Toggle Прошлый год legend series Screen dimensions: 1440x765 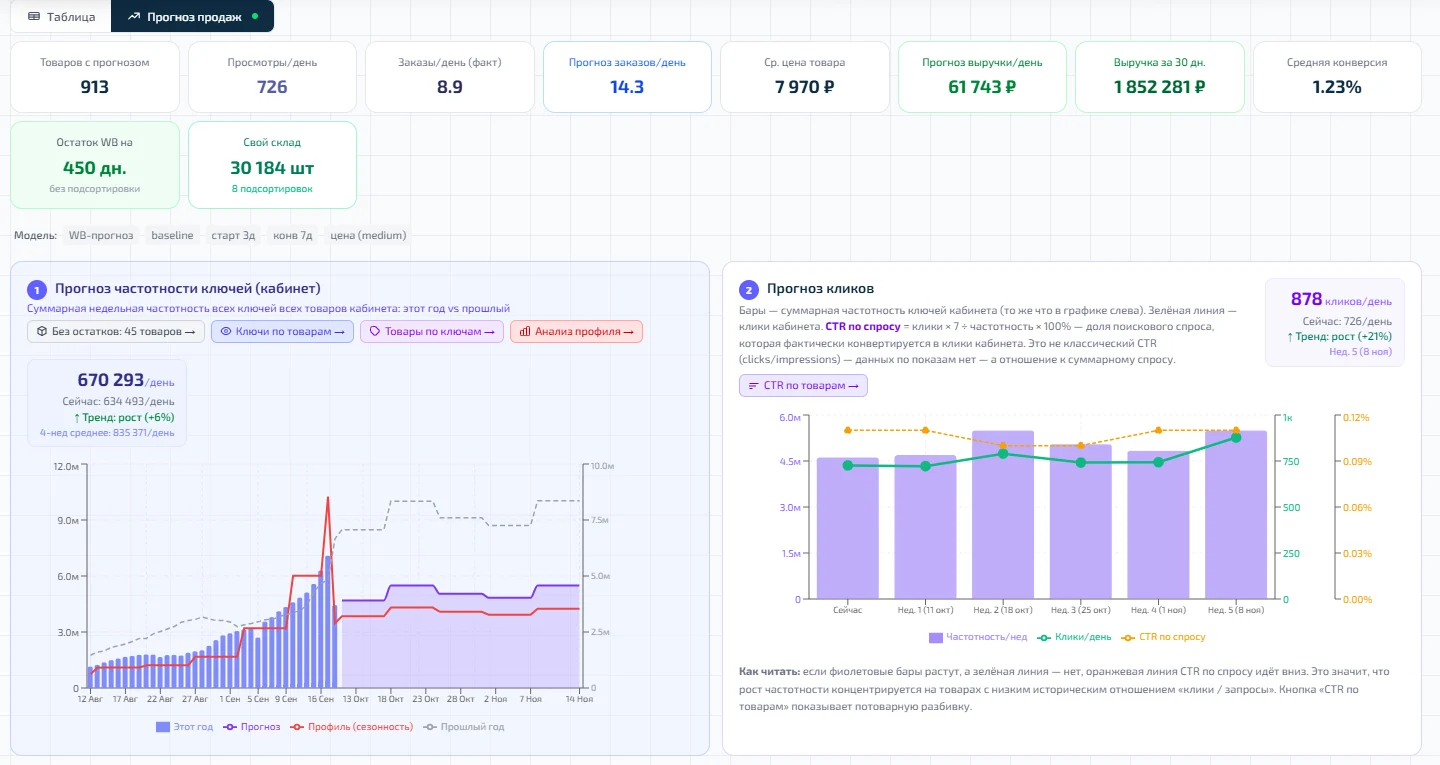pyautogui.click(x=464, y=727)
